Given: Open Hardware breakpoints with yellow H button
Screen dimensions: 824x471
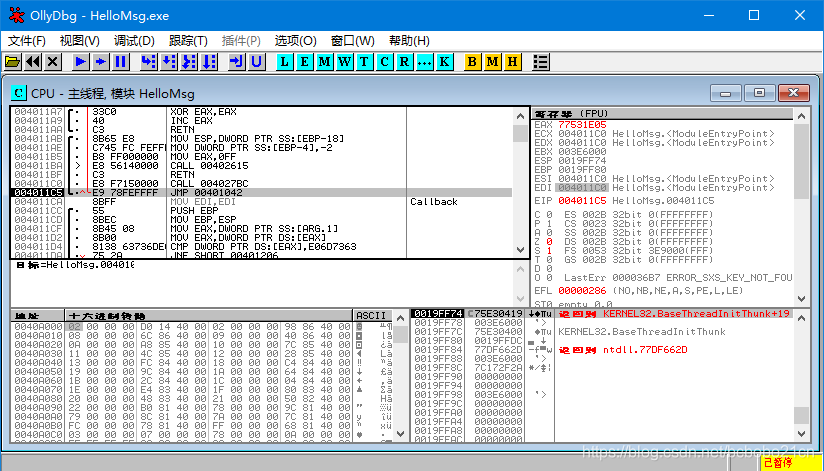Looking at the screenshot, I should click(x=512, y=62).
